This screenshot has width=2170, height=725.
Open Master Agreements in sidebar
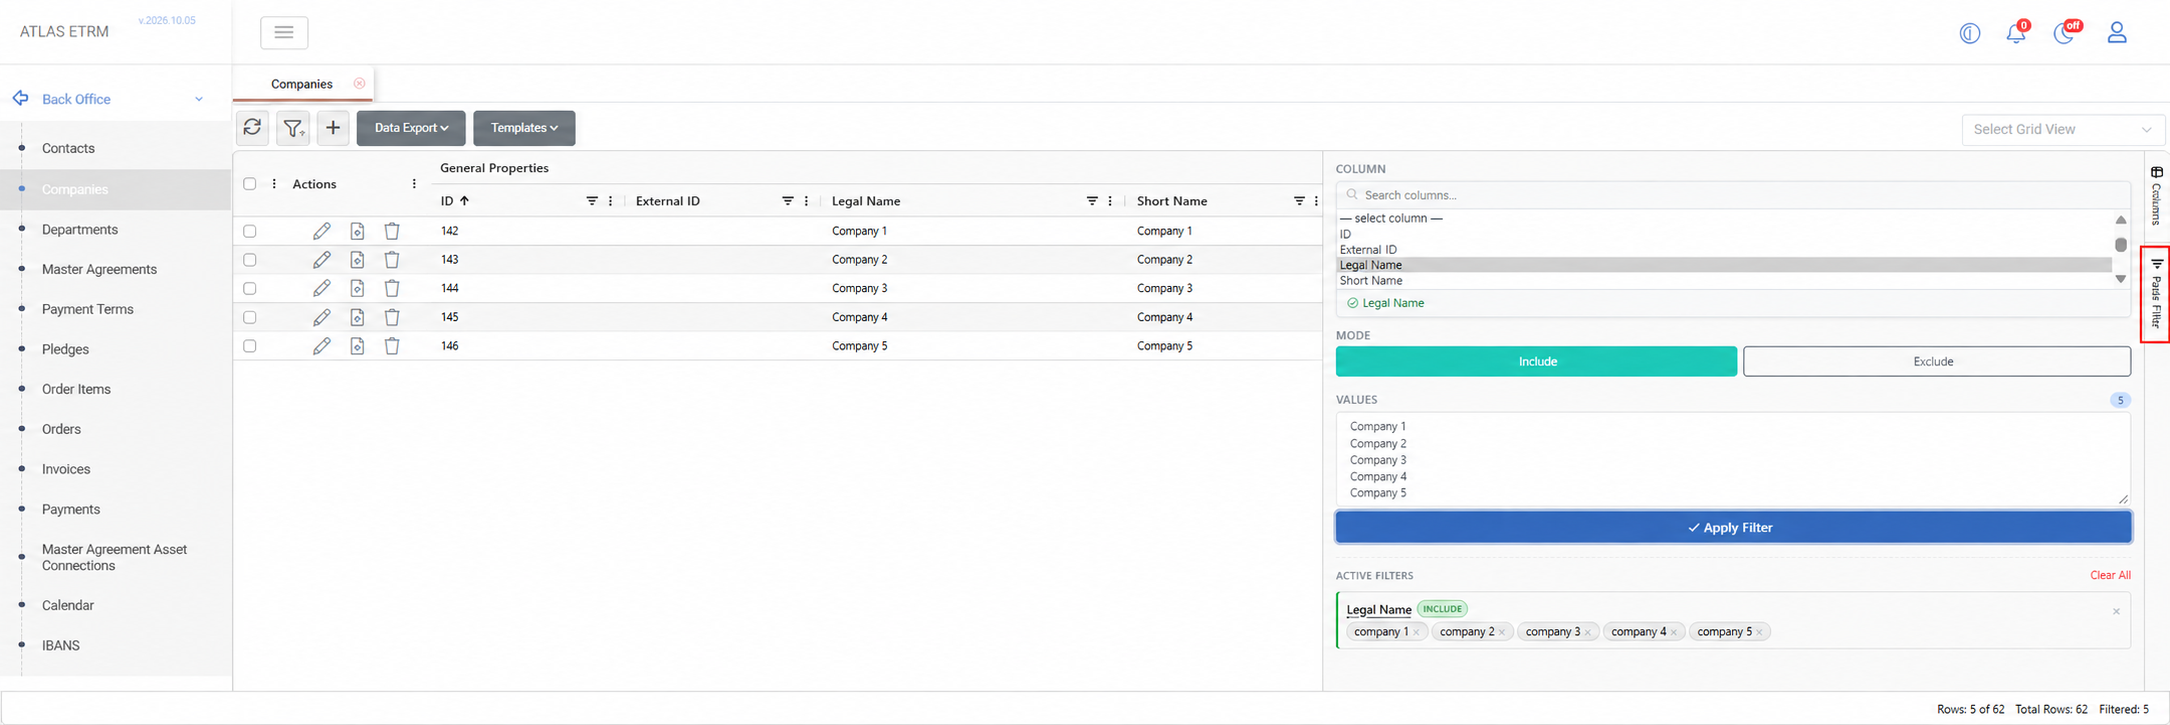click(99, 269)
